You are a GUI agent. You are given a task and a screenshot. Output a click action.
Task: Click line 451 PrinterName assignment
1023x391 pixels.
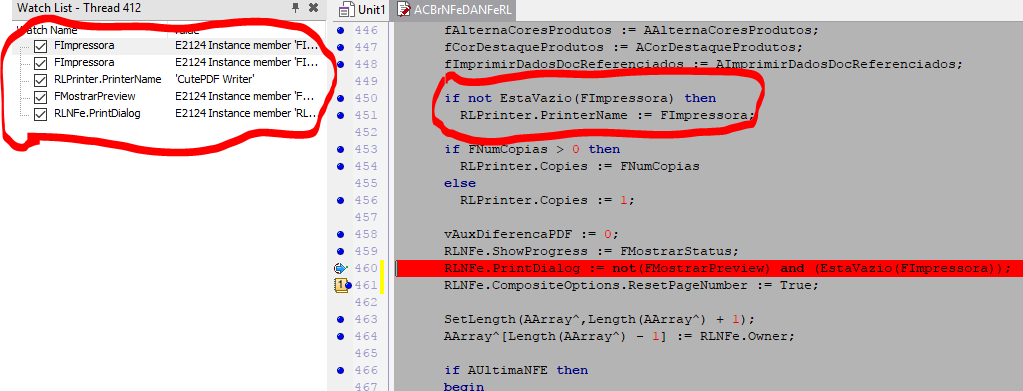pyautogui.click(x=607, y=116)
